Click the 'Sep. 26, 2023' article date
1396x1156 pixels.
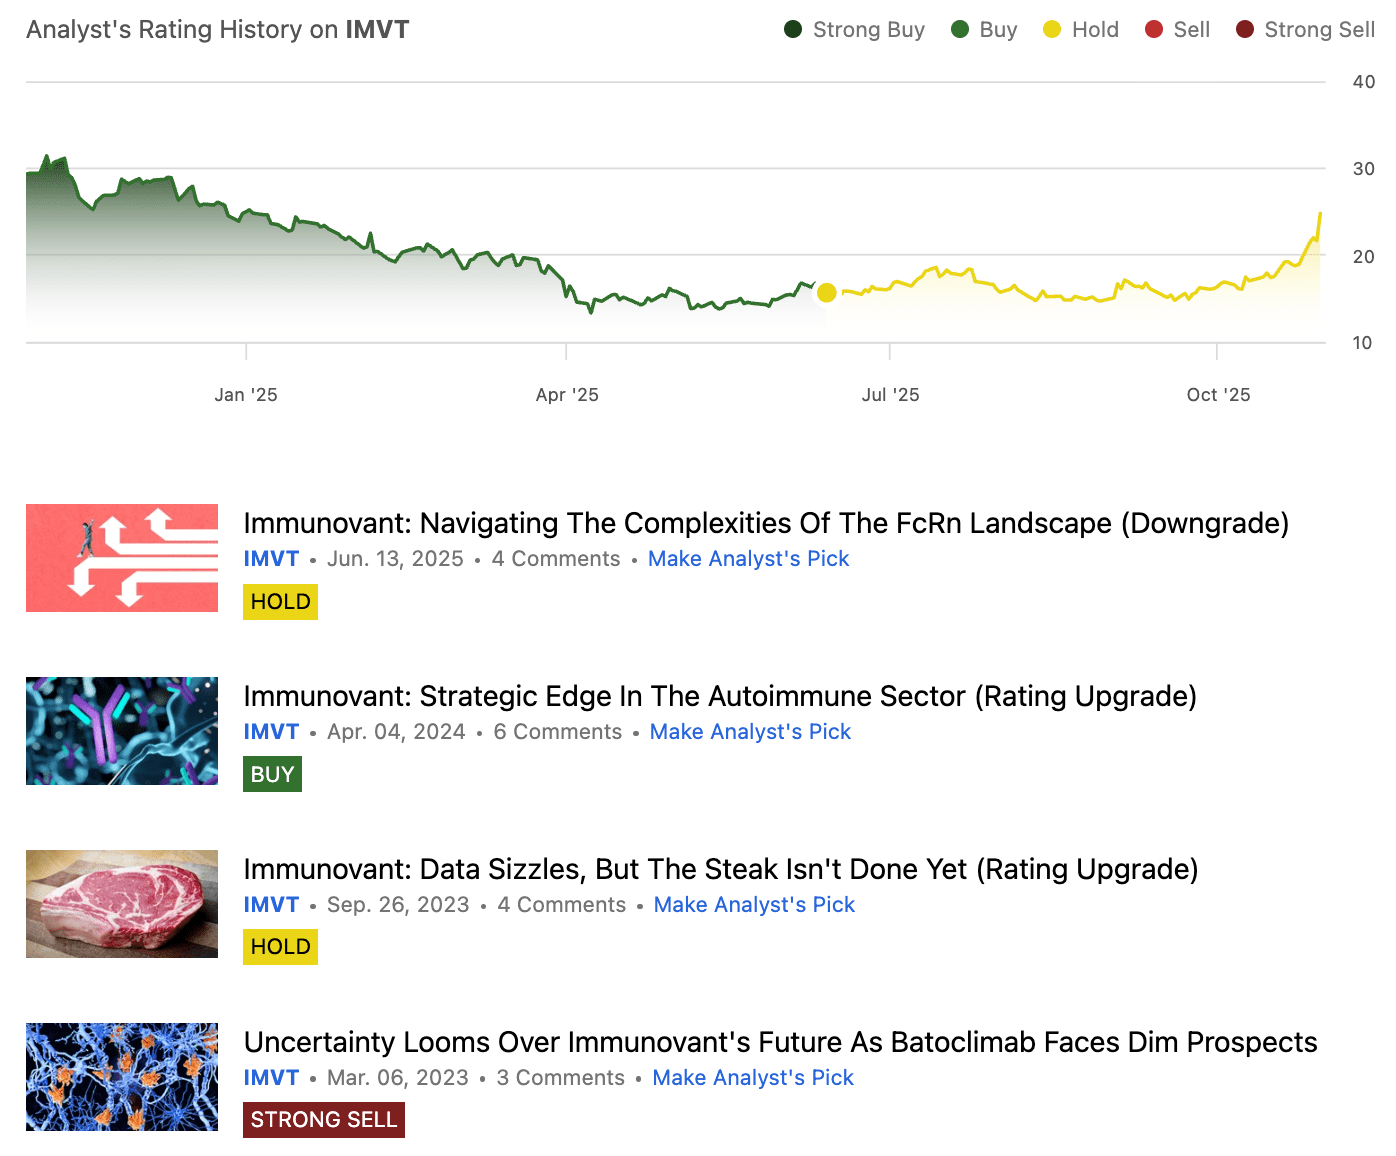coord(398,905)
